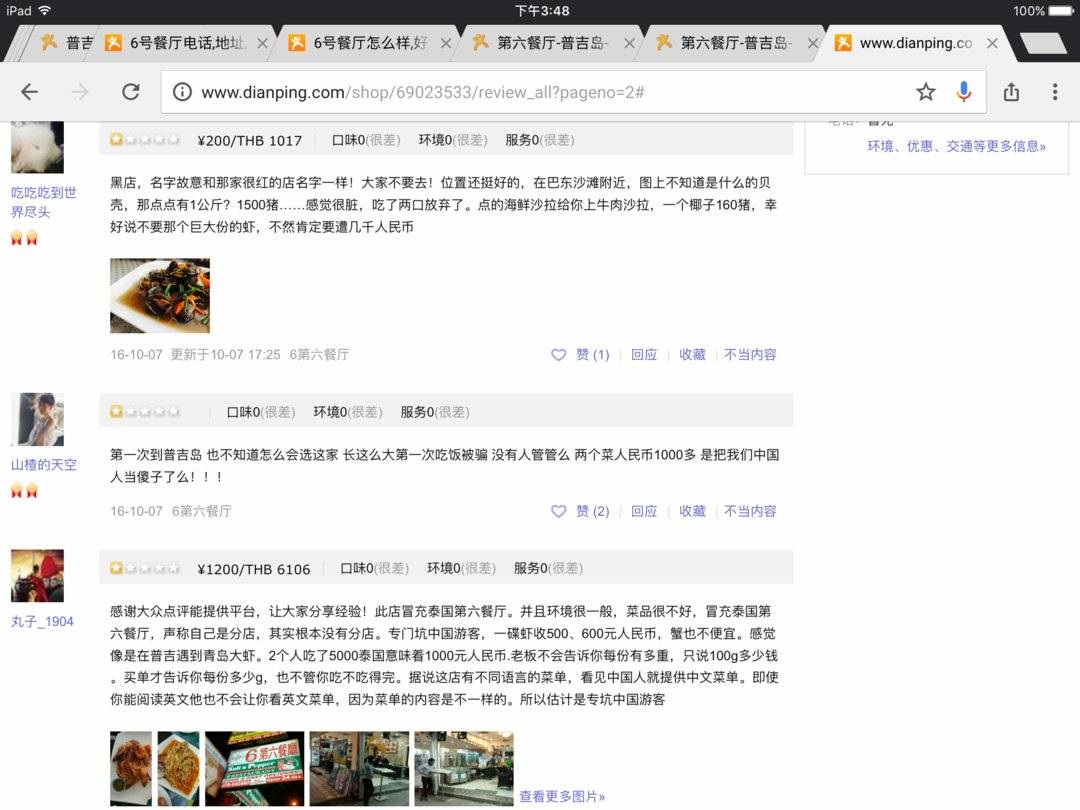Open 山楂的天空 profile name link
The width and height of the screenshot is (1080, 810).
(x=43, y=465)
